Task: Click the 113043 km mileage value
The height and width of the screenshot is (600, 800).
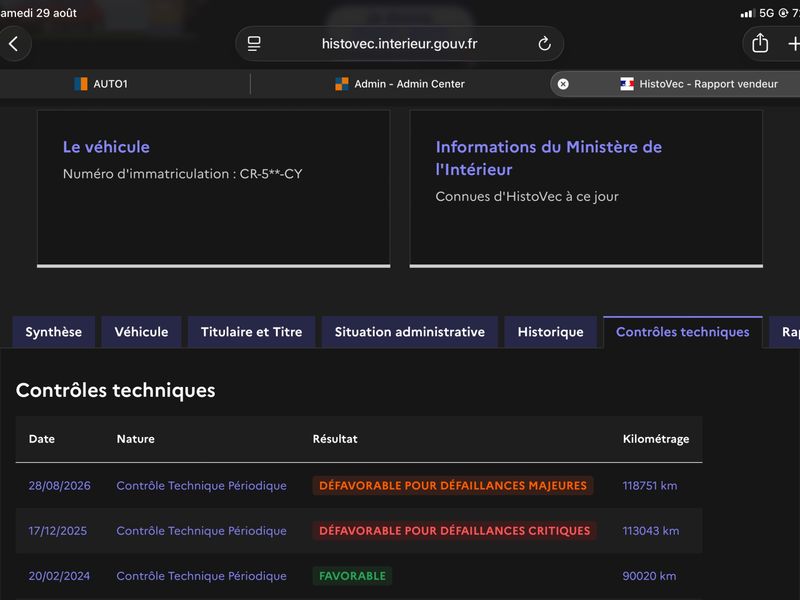Action: pyautogui.click(x=651, y=531)
